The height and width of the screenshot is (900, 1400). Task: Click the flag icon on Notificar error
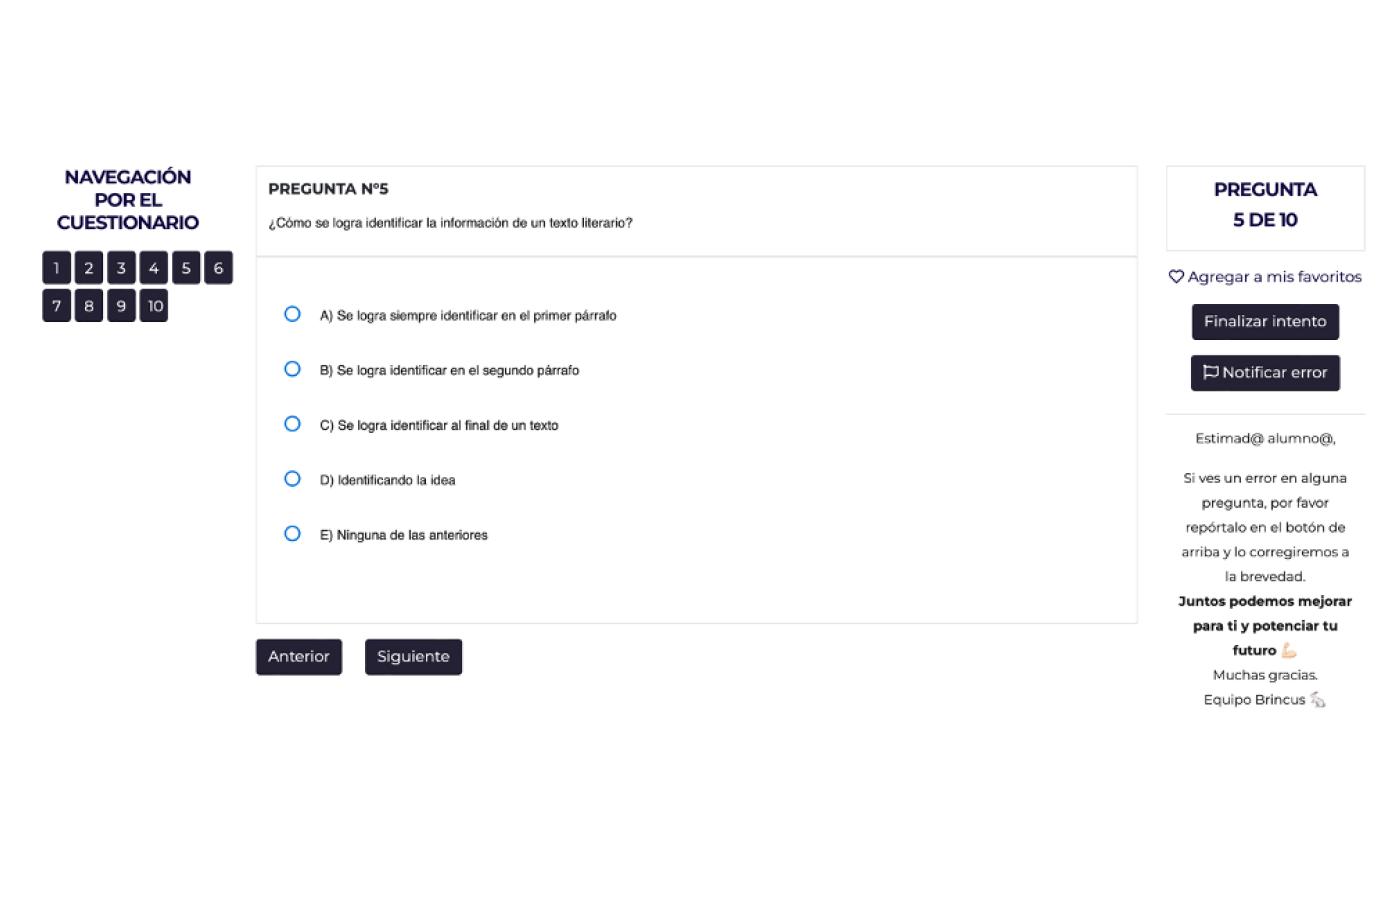tap(1210, 372)
